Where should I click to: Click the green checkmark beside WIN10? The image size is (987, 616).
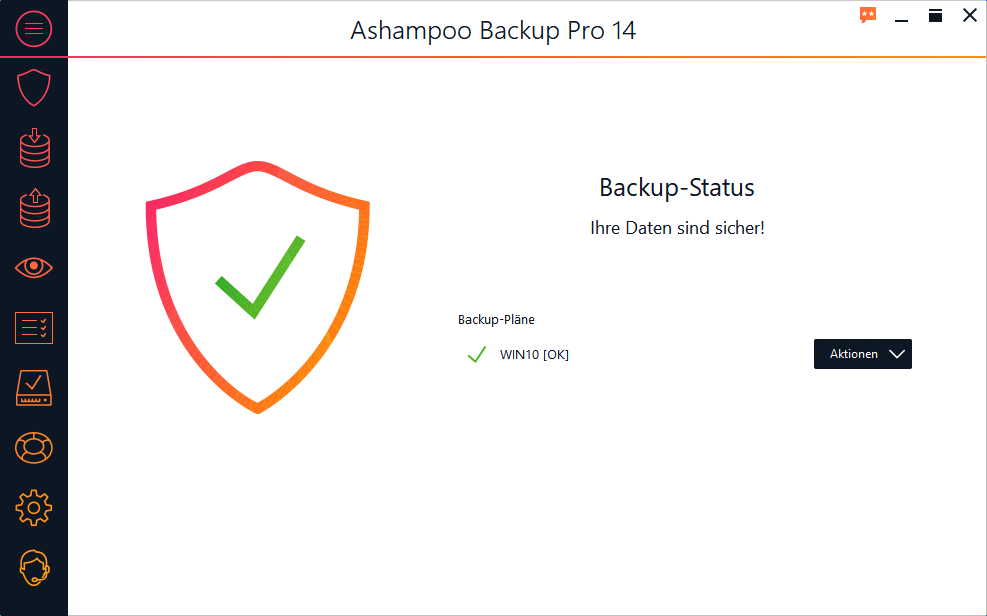pyautogui.click(x=477, y=354)
